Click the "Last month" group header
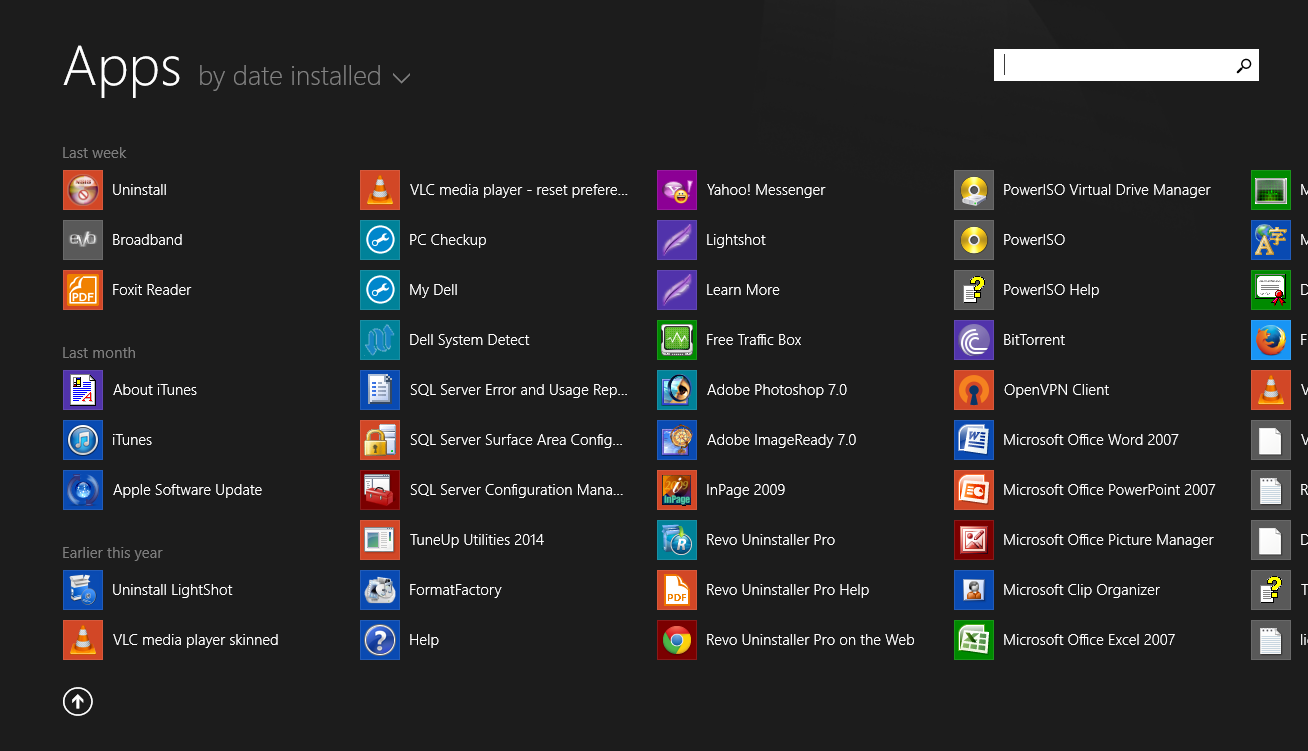 (x=99, y=353)
